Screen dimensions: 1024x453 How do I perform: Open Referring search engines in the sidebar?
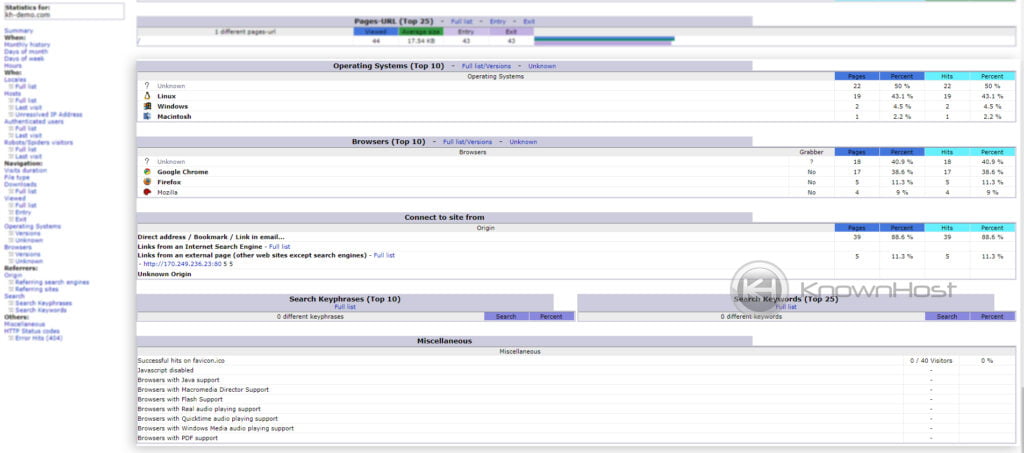pos(52,283)
